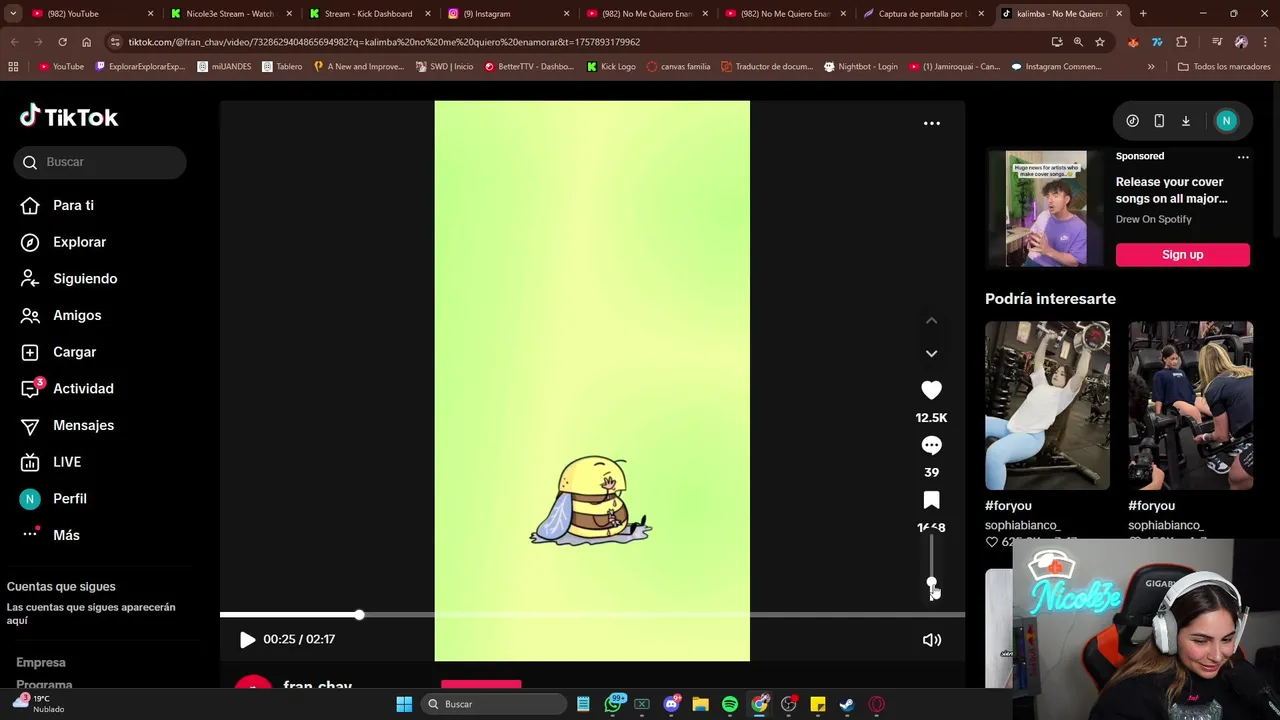
Task: Click the TikTok logo
Action: tap(68, 117)
